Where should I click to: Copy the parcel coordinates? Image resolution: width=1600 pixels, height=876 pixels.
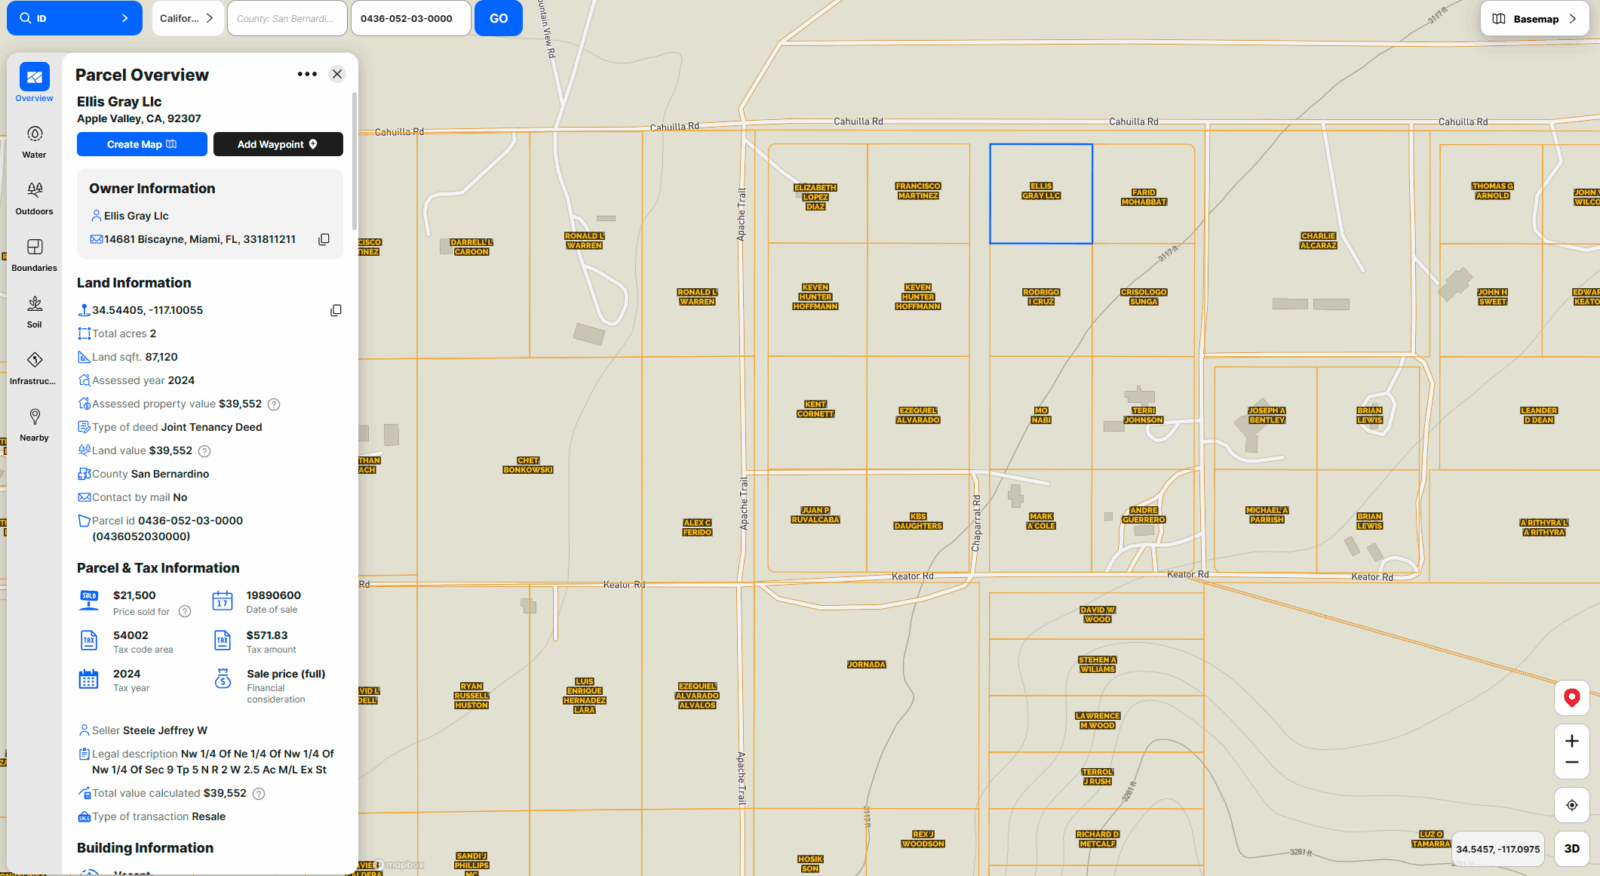click(336, 311)
